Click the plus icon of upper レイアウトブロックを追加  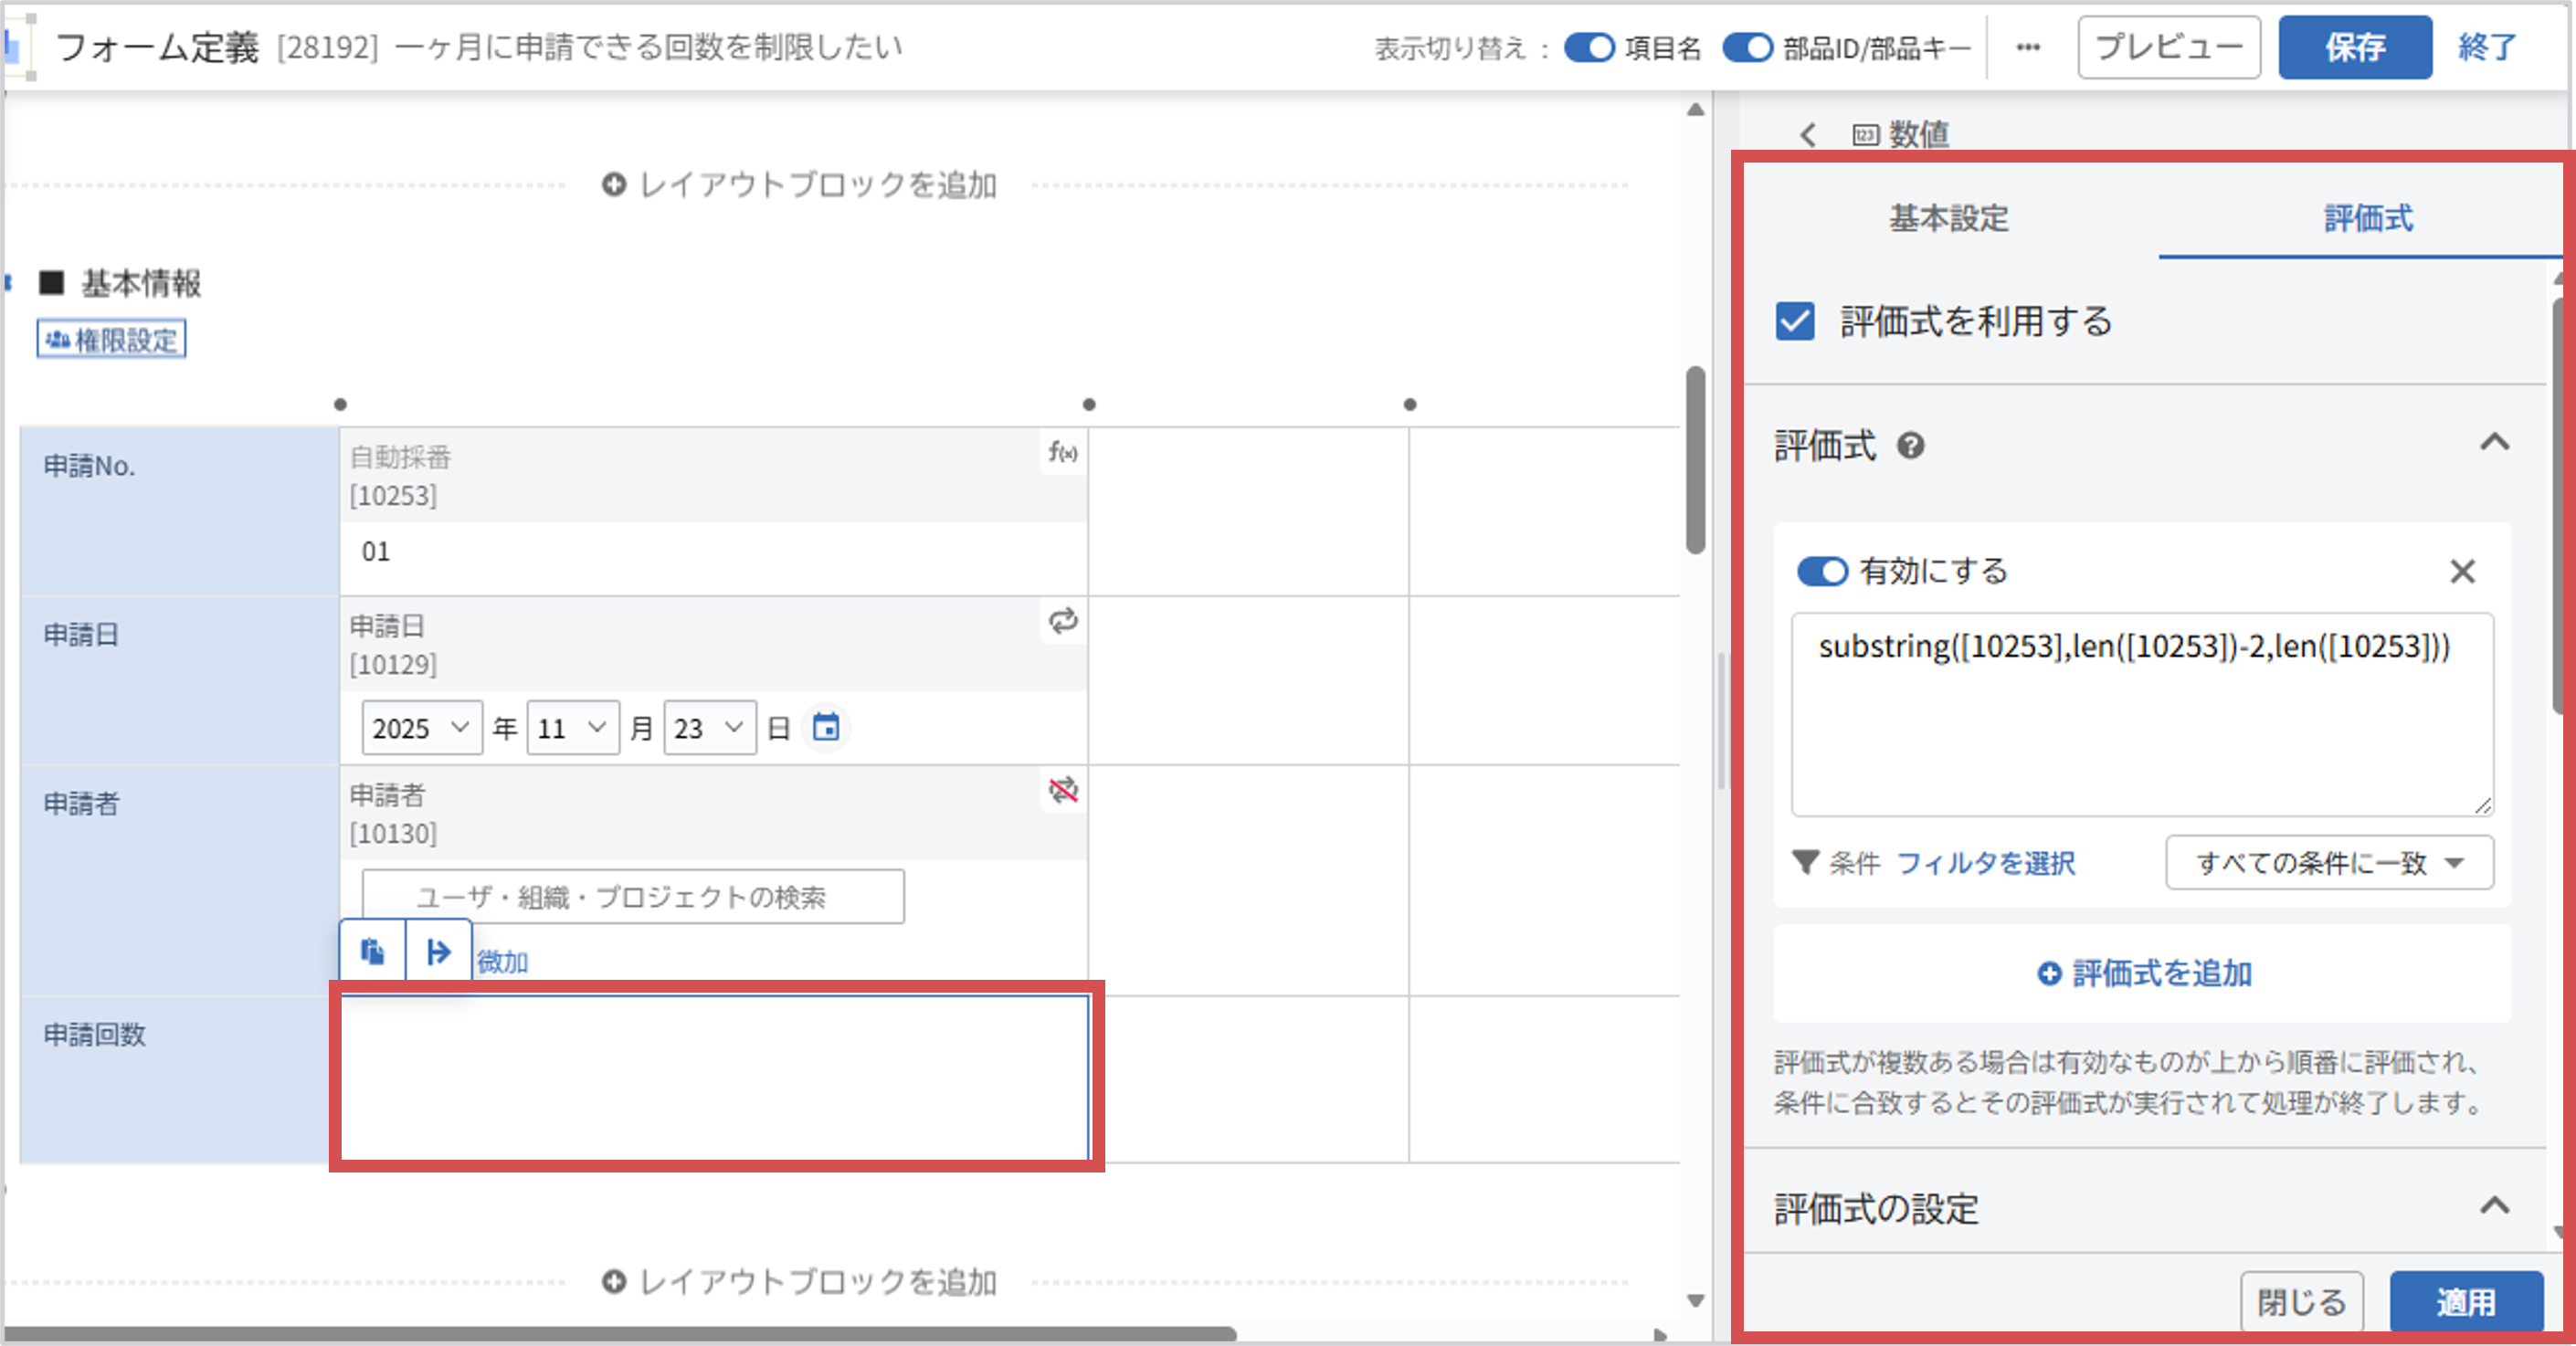point(614,184)
